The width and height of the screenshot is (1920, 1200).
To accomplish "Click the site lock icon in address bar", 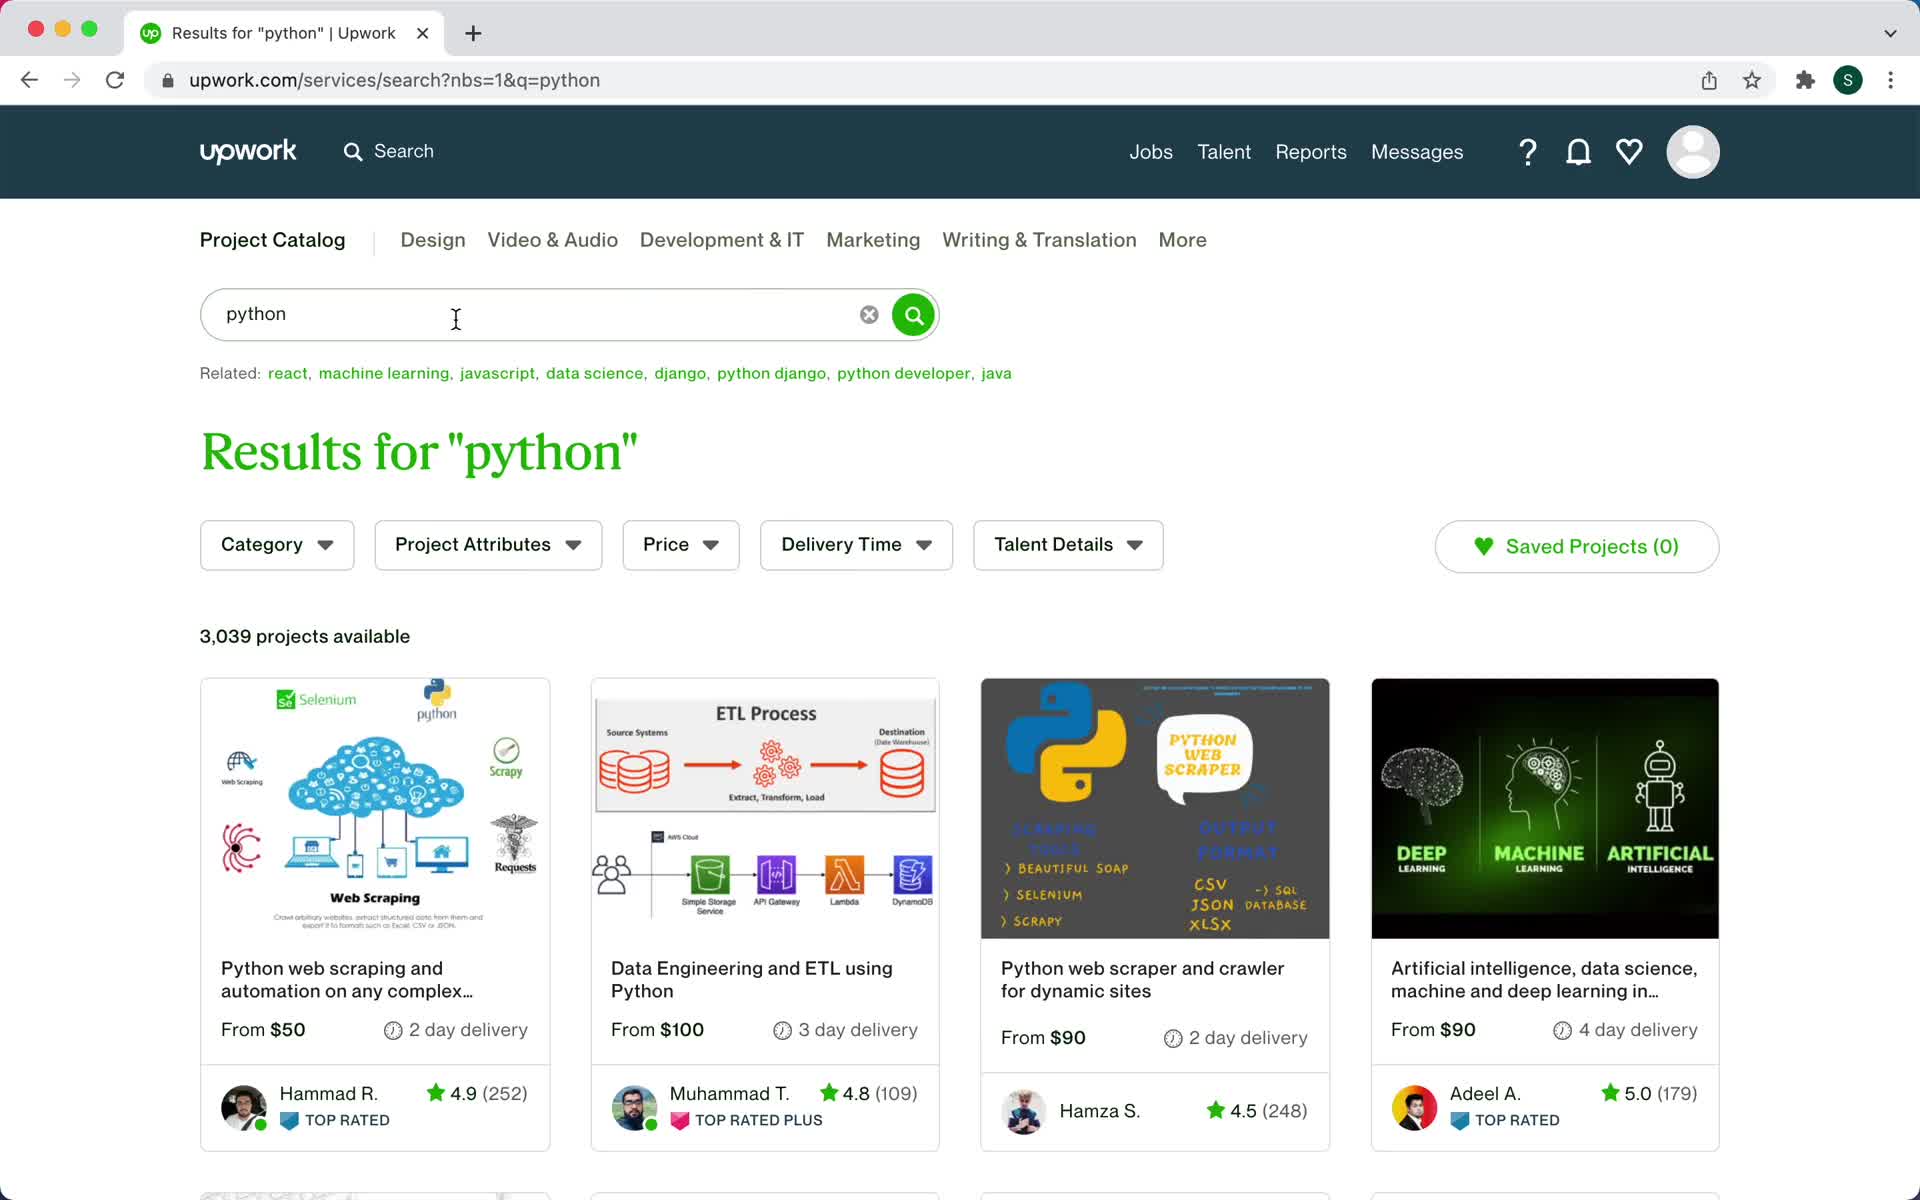I will pos(168,80).
